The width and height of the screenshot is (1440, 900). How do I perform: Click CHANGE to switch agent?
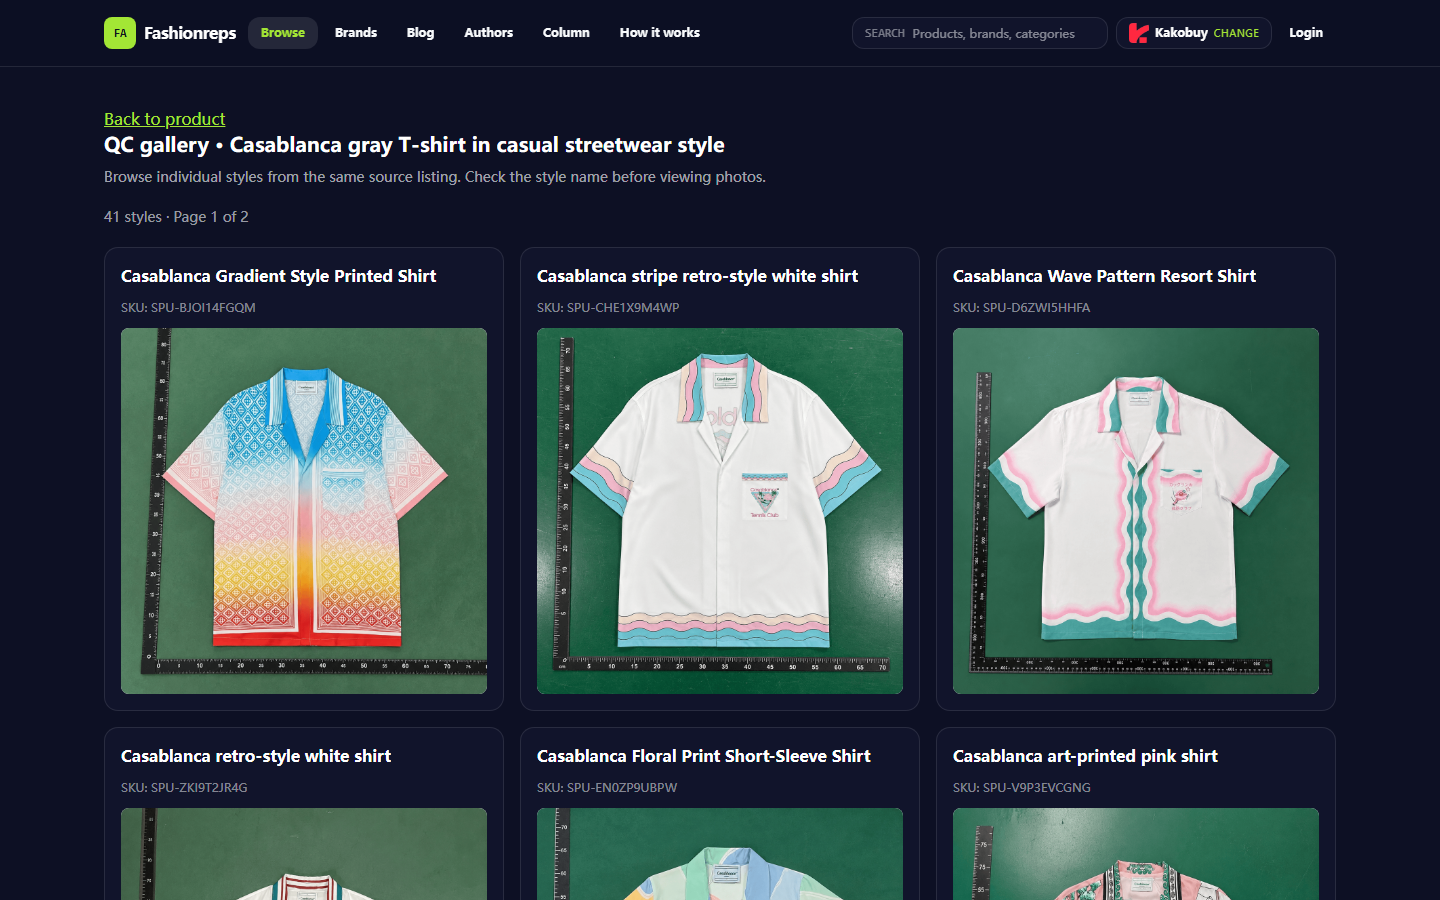tap(1236, 33)
